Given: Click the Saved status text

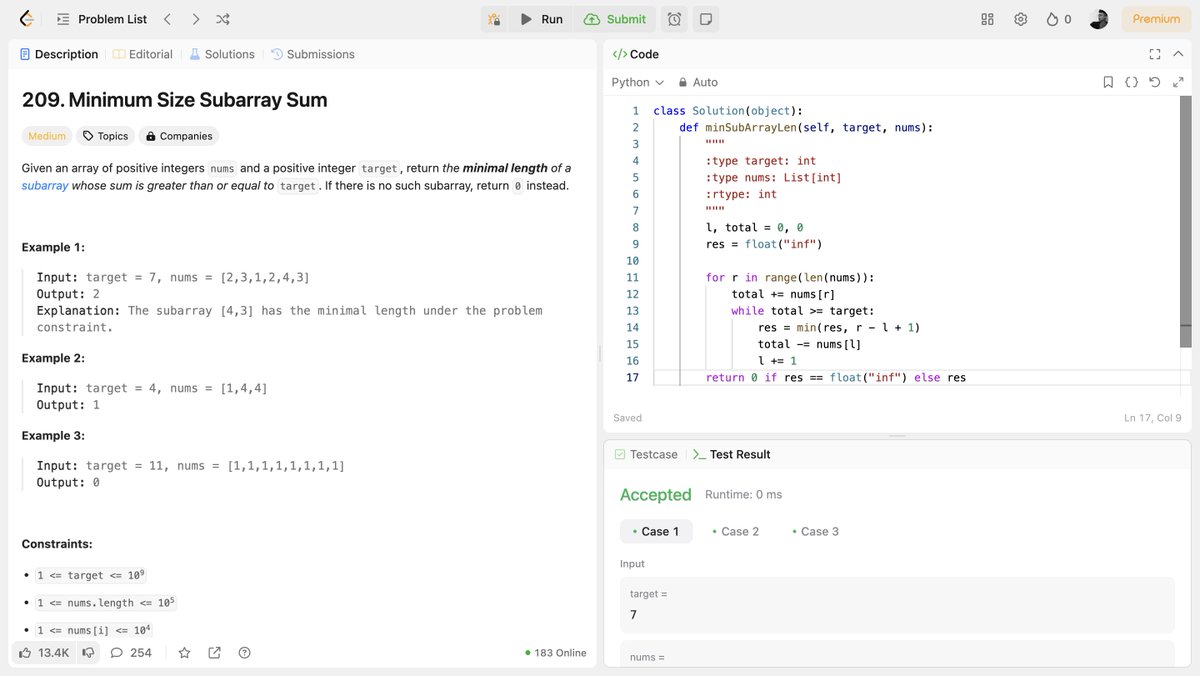Looking at the screenshot, I should 627,418.
